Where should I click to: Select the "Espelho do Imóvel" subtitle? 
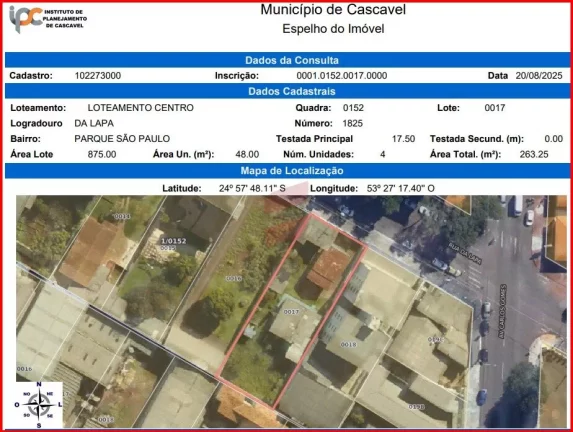pyautogui.click(x=333, y=29)
